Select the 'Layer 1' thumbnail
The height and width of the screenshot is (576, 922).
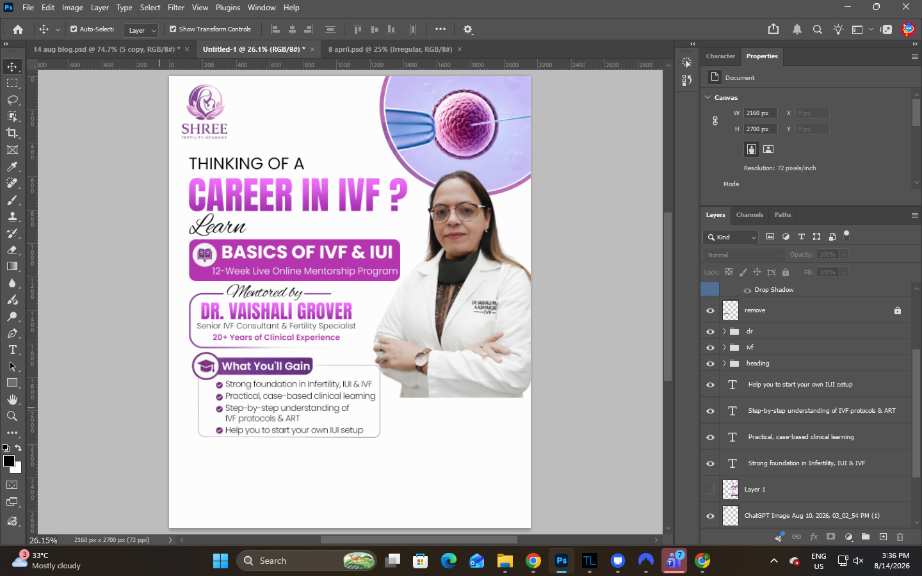click(x=730, y=490)
